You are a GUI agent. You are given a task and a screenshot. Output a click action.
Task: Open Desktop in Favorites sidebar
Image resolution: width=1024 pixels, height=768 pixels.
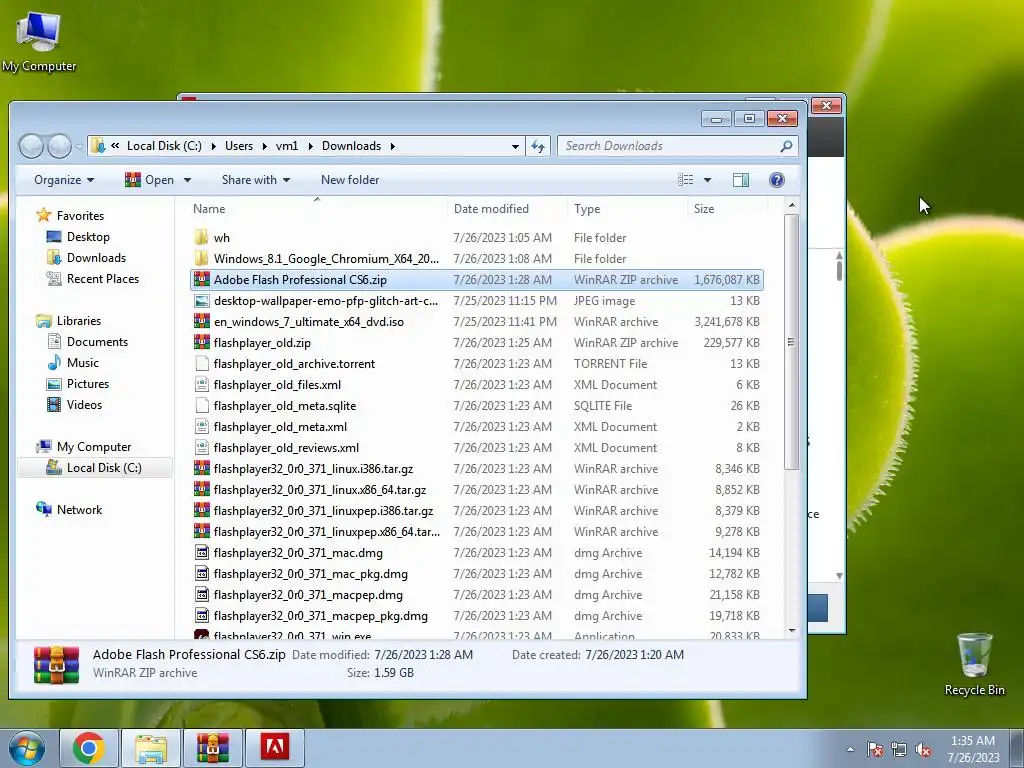click(x=78, y=236)
